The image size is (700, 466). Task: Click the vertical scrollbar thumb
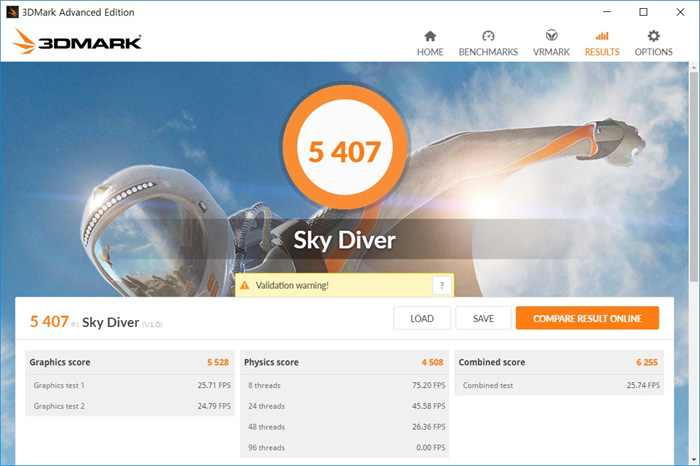coord(693,176)
